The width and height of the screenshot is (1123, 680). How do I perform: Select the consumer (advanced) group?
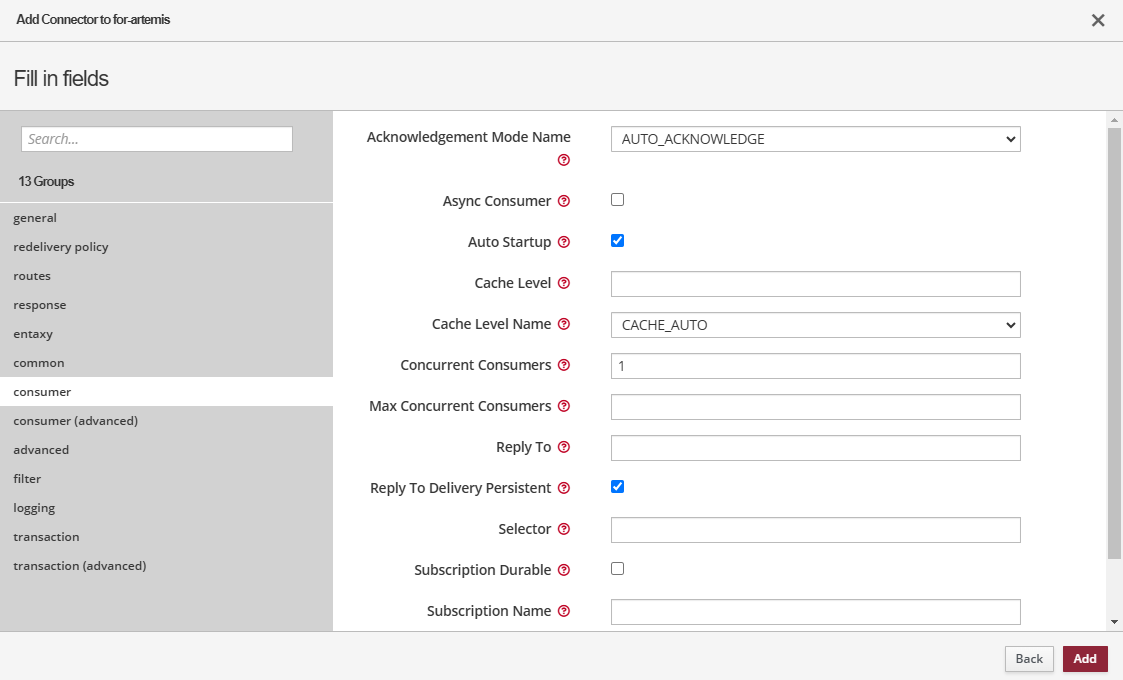click(x=76, y=421)
